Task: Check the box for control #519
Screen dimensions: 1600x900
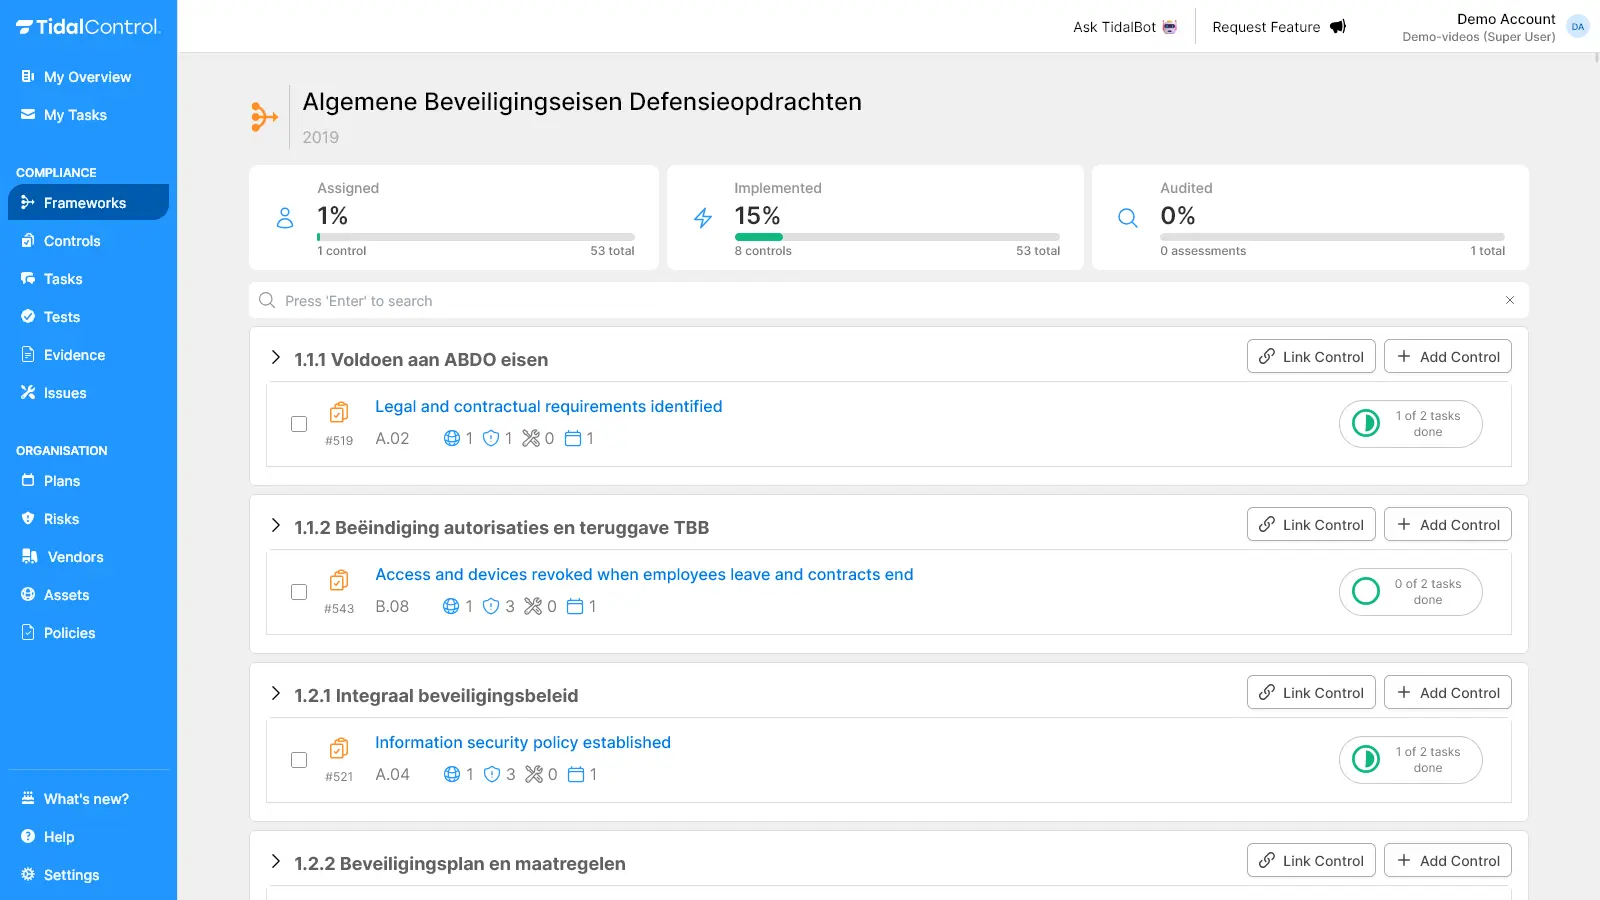Action: tap(299, 424)
